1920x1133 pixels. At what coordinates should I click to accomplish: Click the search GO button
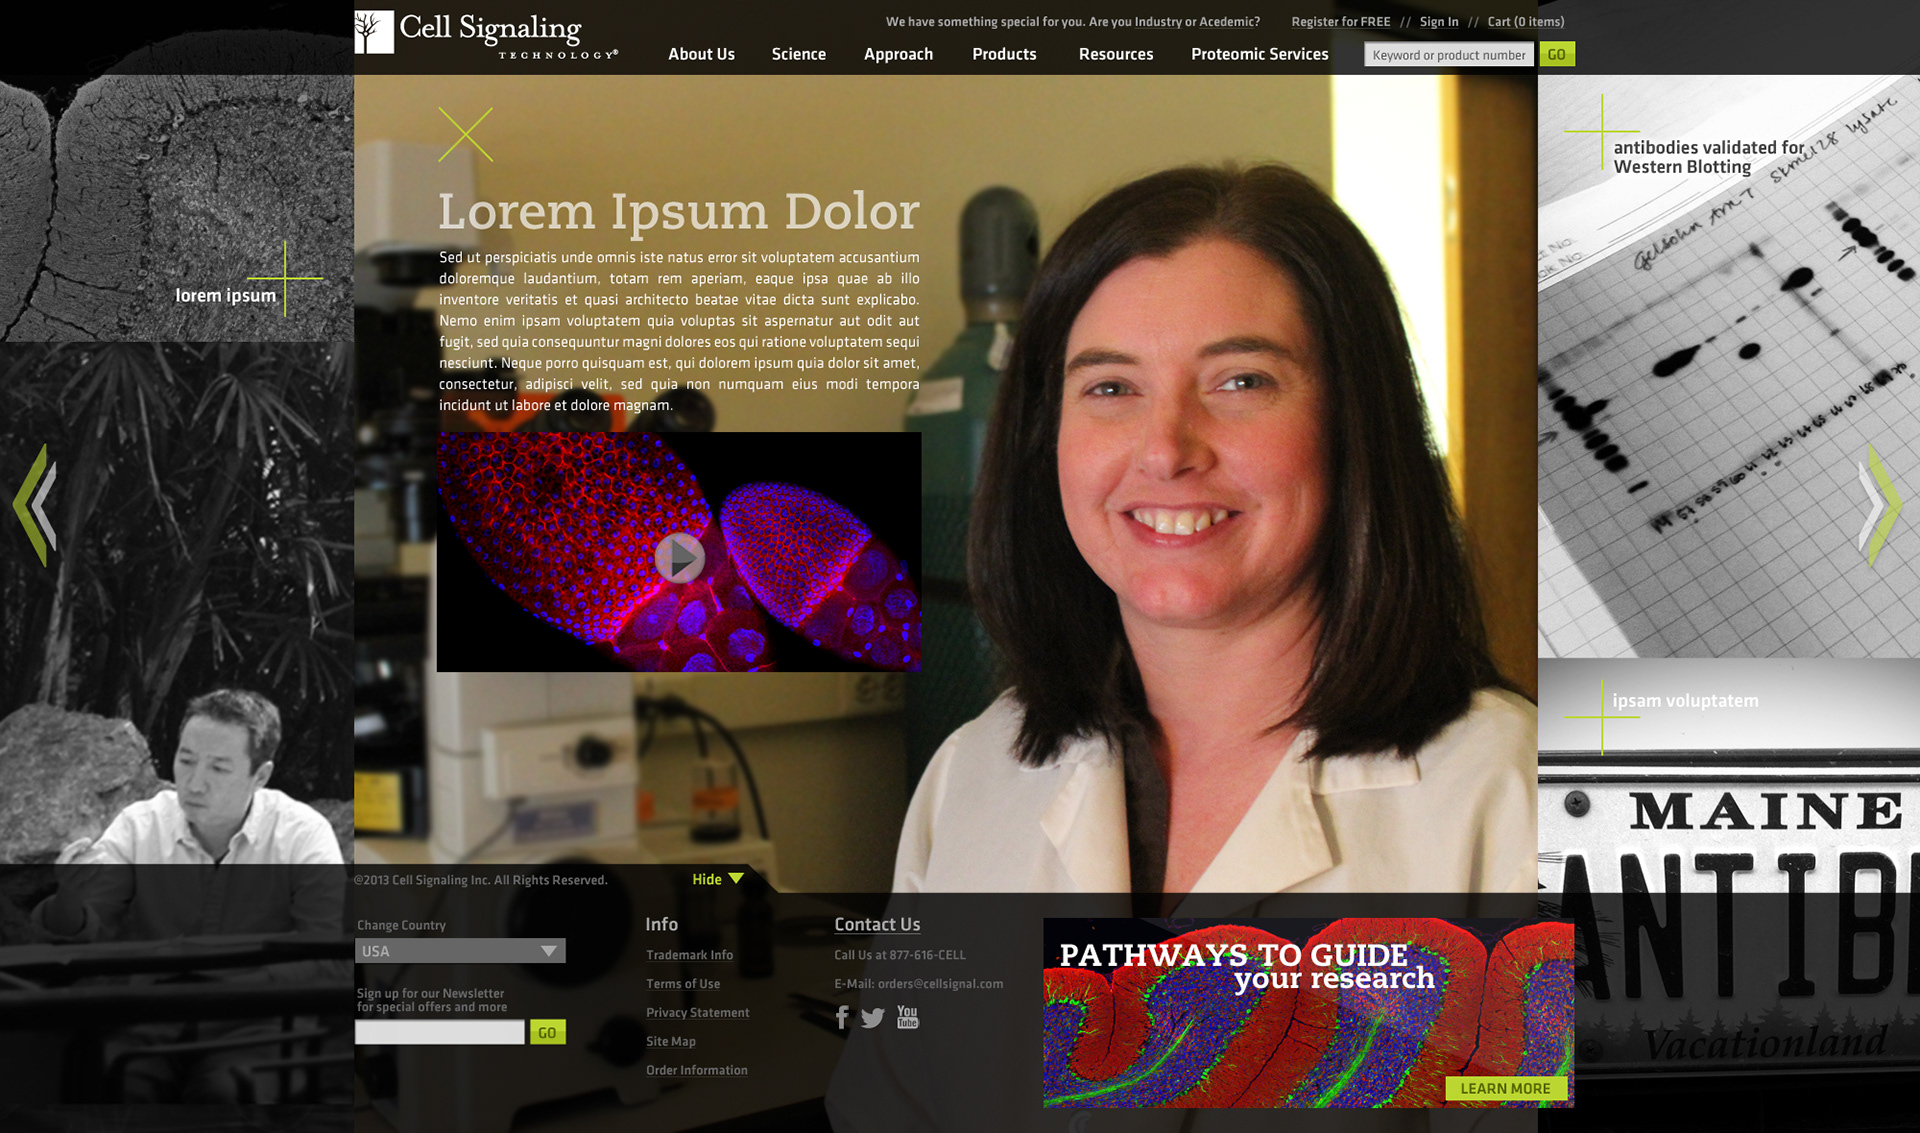click(1556, 54)
